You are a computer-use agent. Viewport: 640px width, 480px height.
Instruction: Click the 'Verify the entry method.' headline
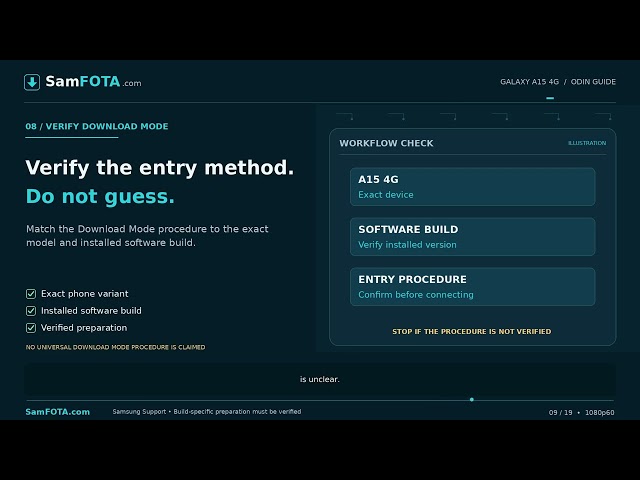pos(160,168)
